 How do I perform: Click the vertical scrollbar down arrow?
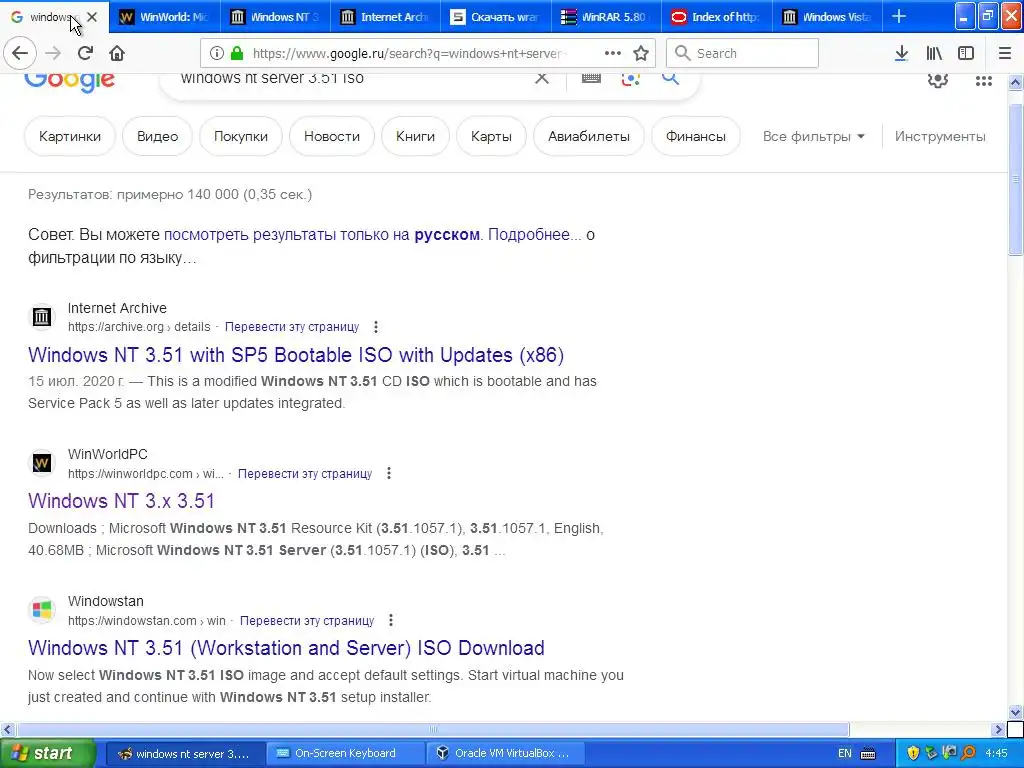click(1016, 712)
